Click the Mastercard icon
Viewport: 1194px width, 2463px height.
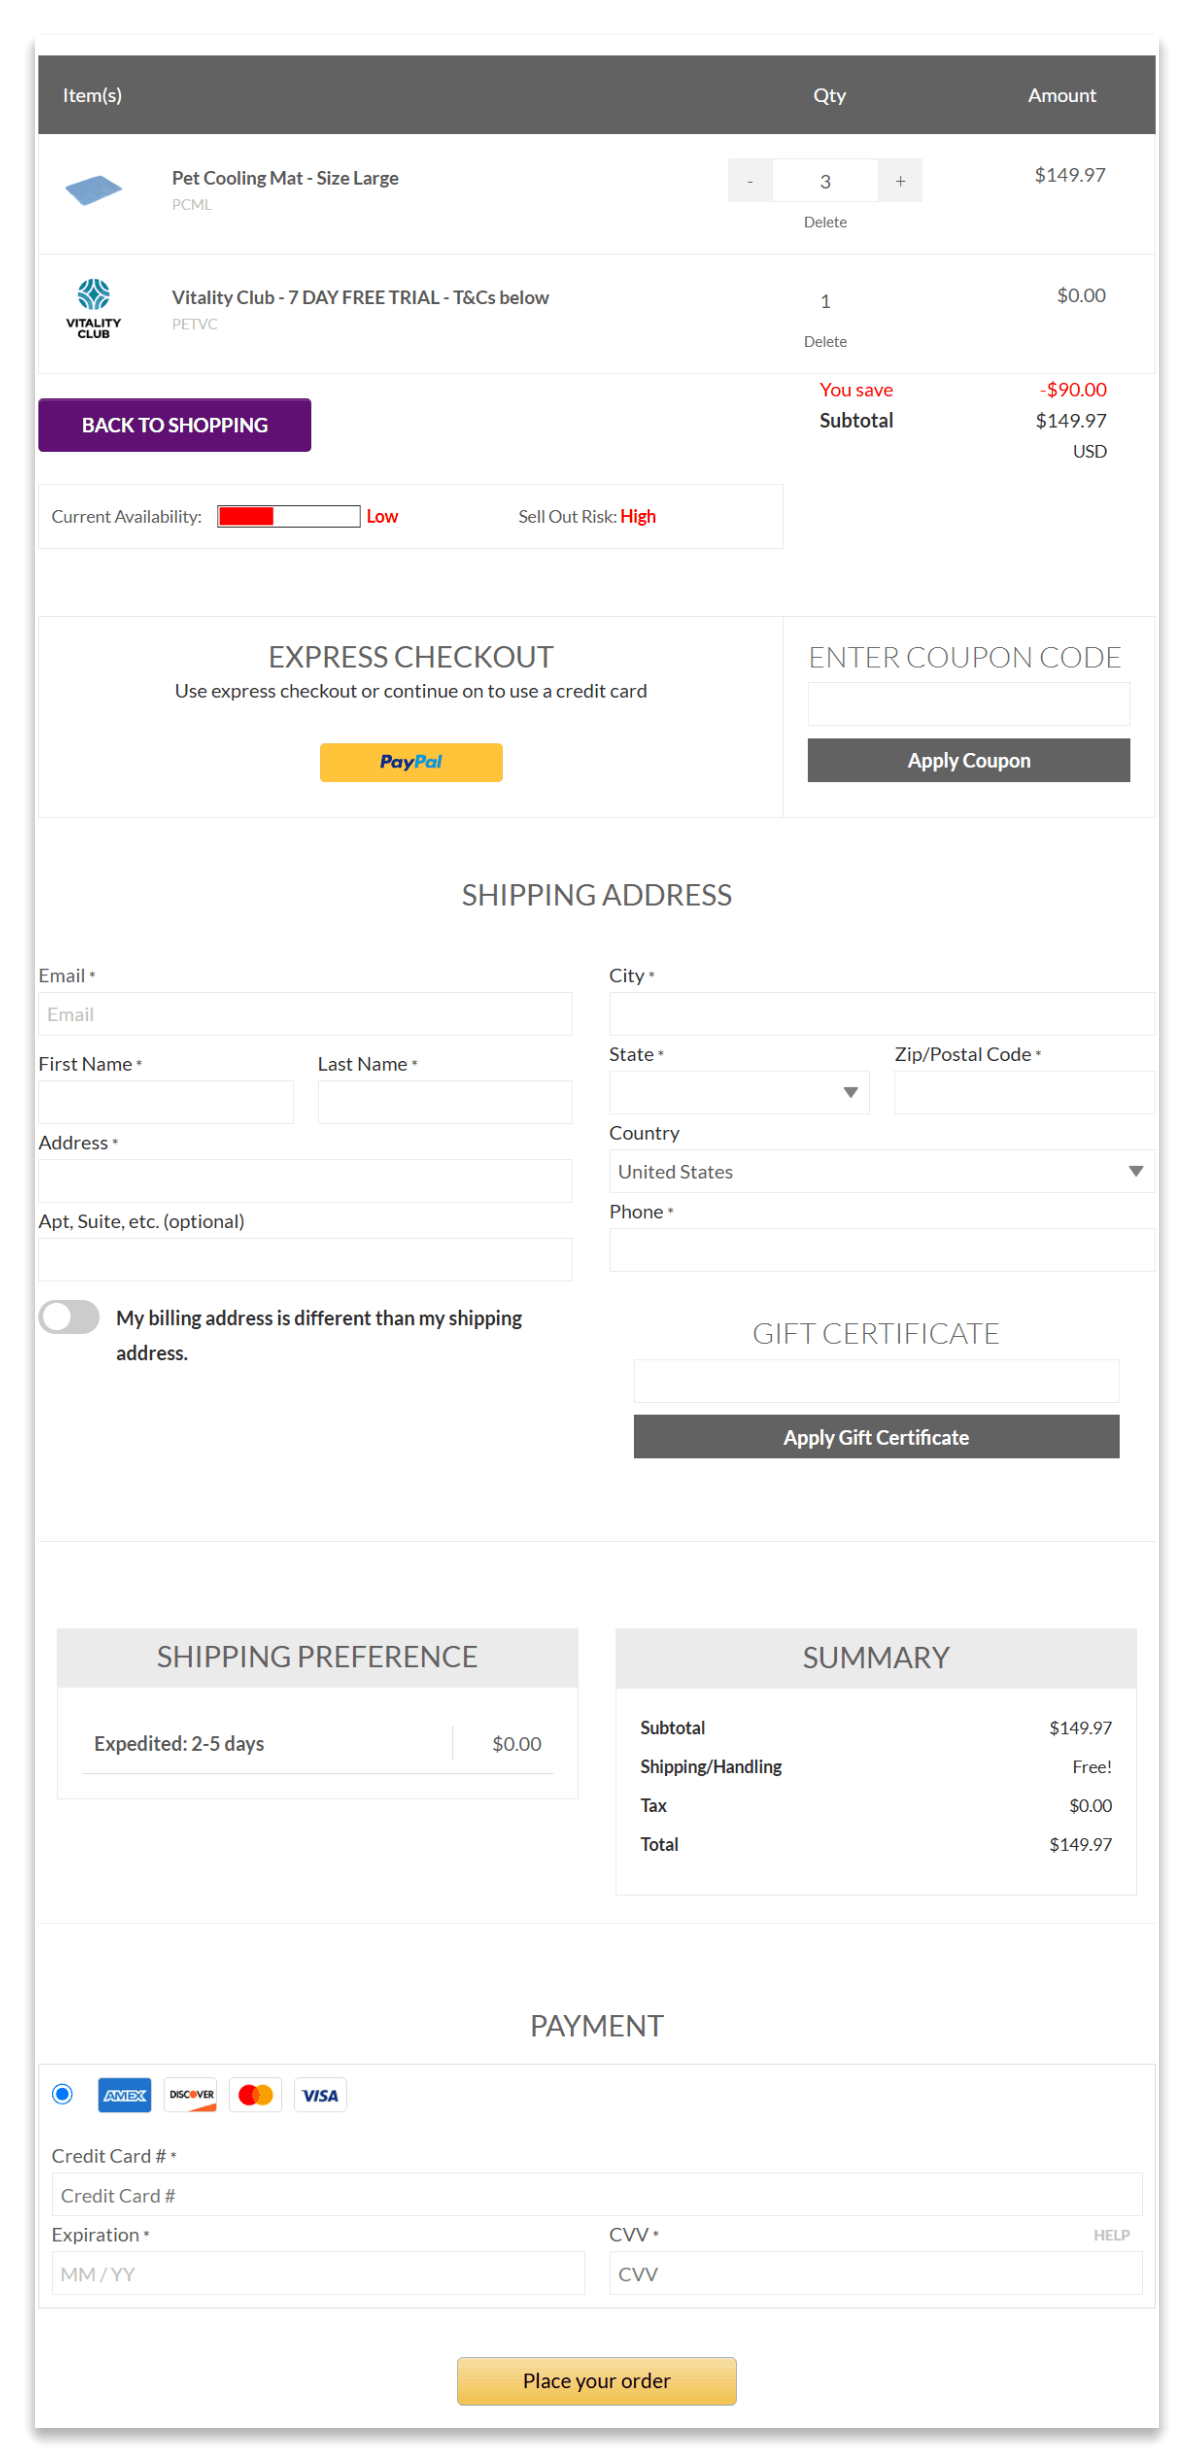256,2095
